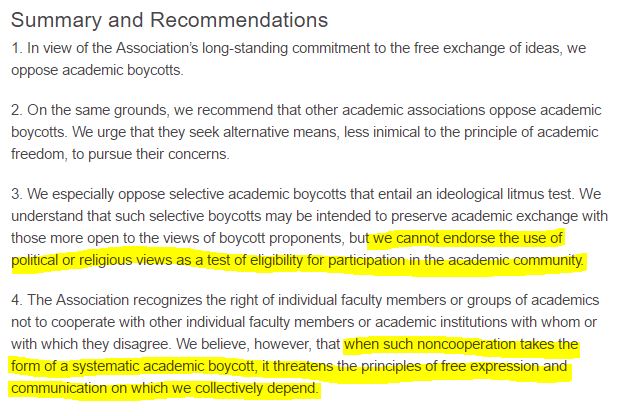
Task: Click 'oppose academic boycotts.' ending item one
Action: coord(97,70)
